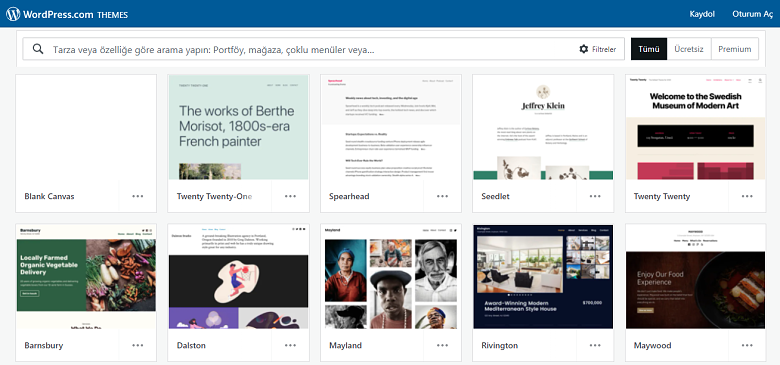Click the Dalston theme name
Viewport: 780px width, 365px height.
pos(191,345)
